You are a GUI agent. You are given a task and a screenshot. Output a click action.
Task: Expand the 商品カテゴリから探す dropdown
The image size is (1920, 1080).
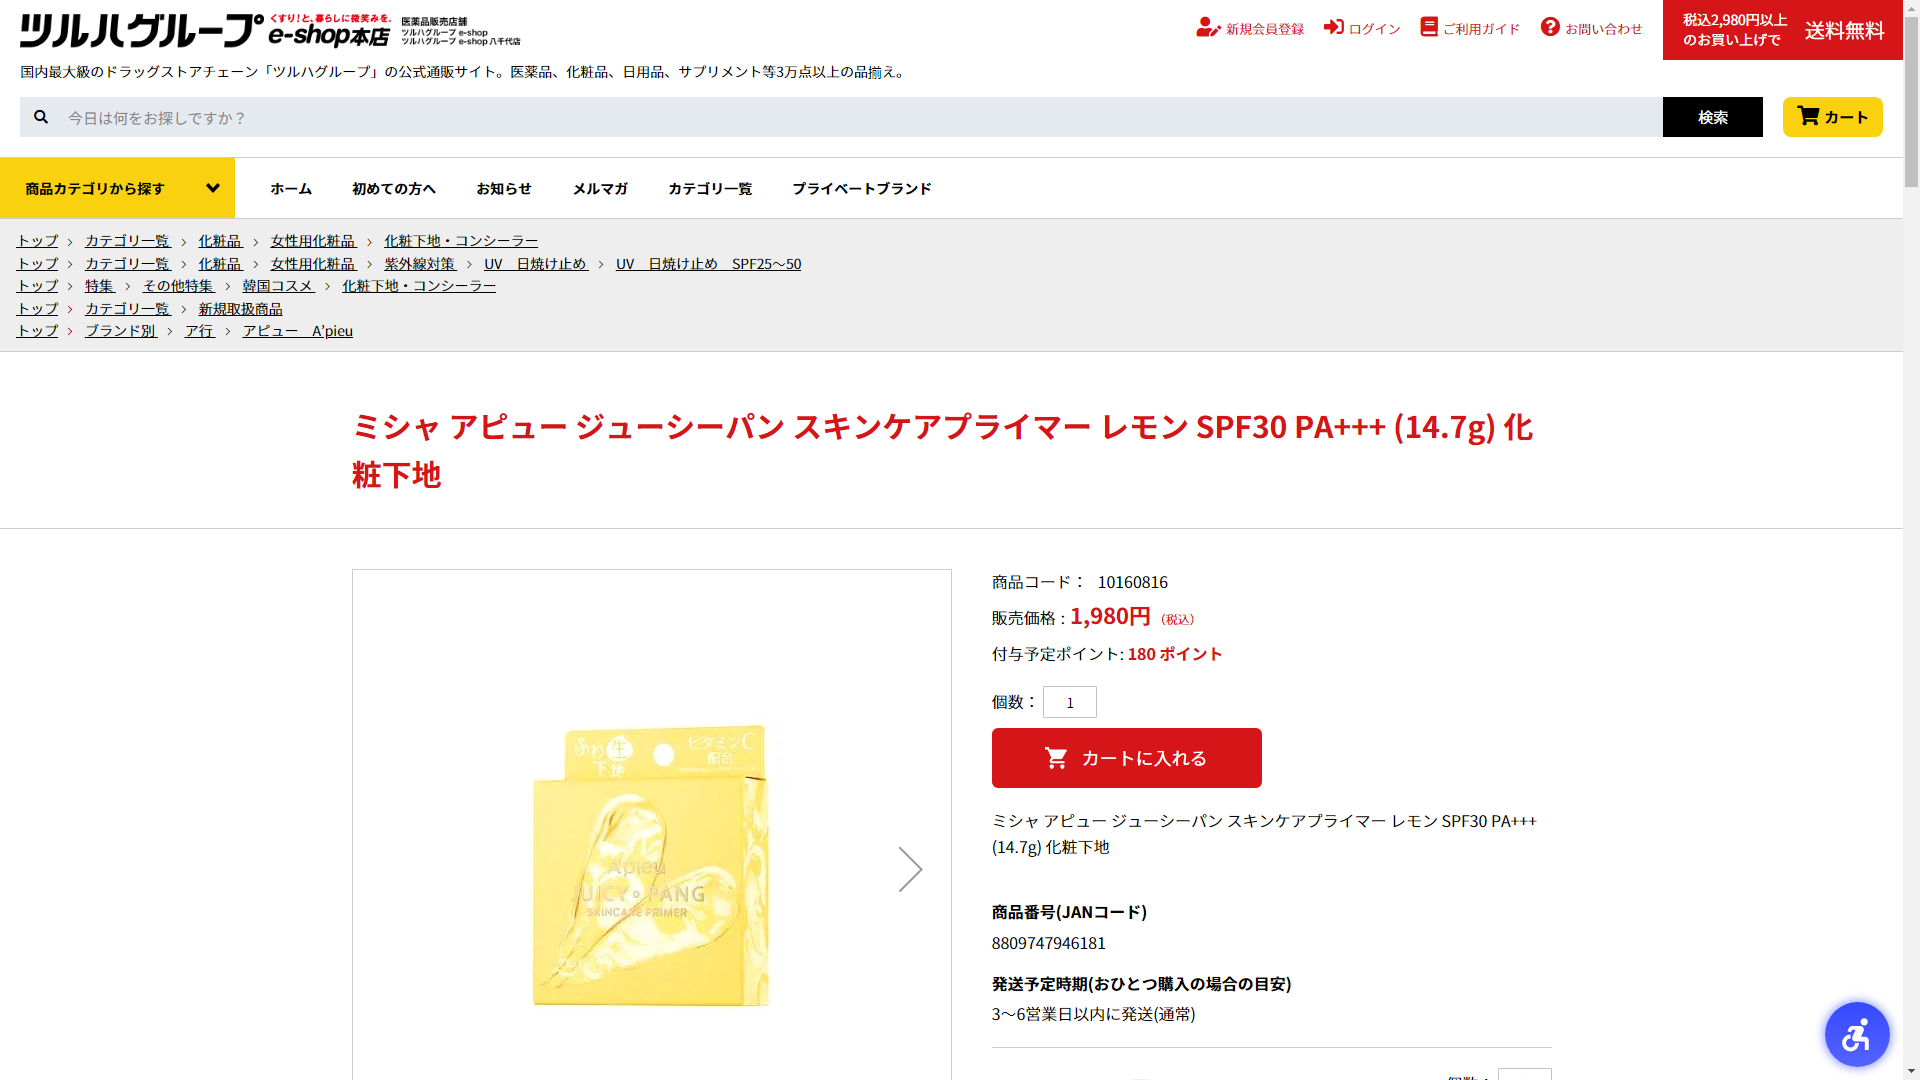coord(117,188)
